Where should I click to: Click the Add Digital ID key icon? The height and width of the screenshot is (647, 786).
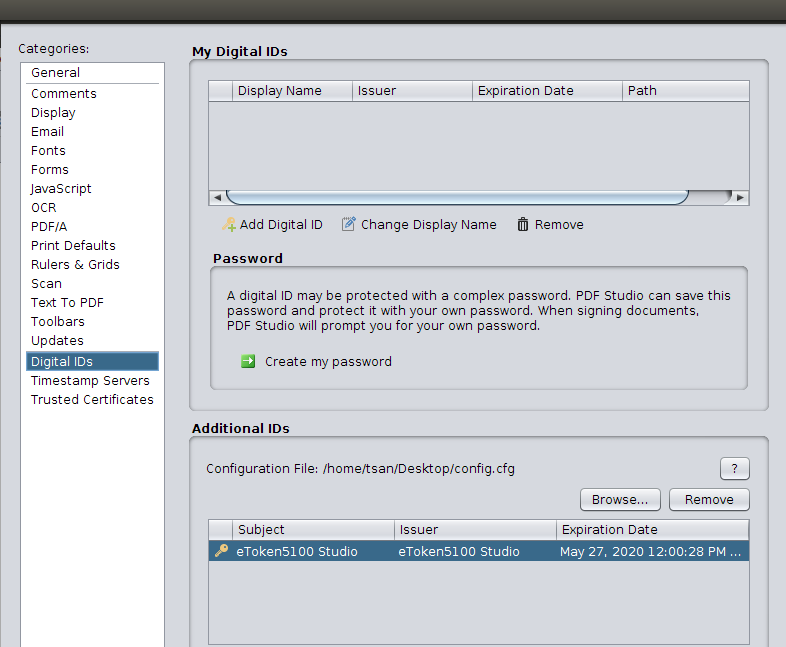point(229,225)
